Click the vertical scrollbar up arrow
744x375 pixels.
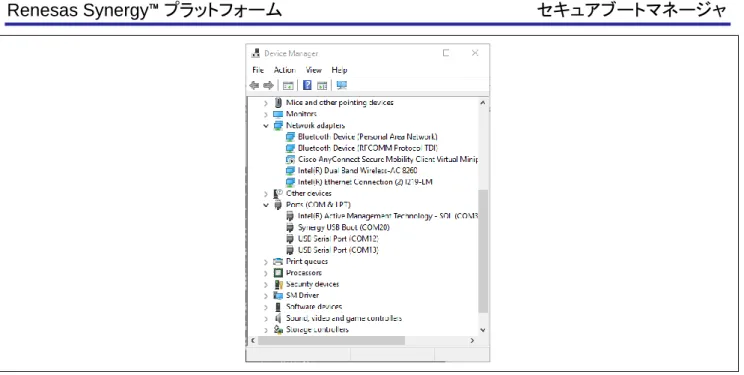483,103
